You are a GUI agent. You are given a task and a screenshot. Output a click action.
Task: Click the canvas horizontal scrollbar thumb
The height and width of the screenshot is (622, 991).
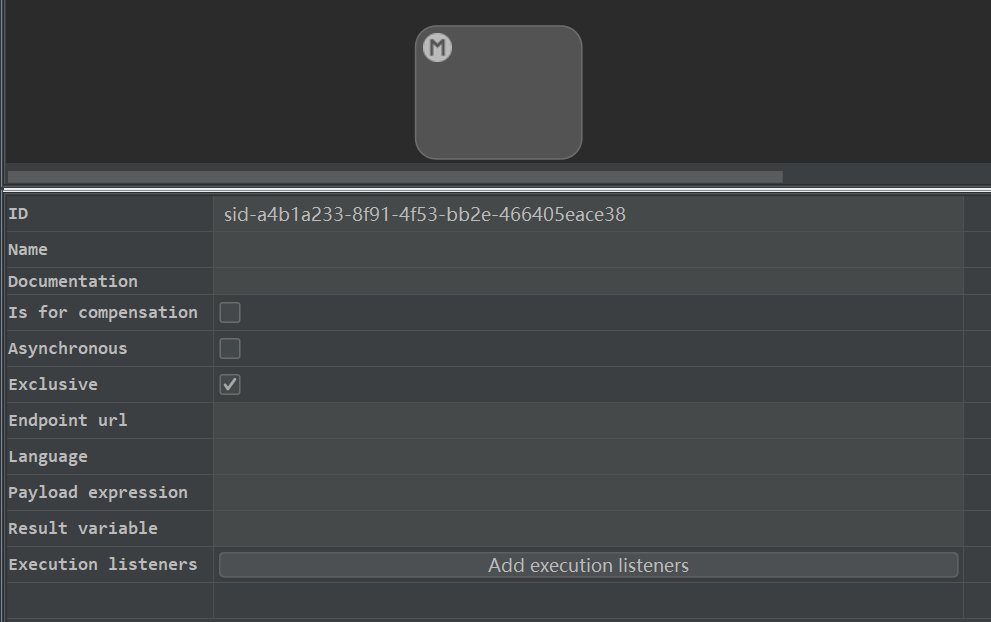click(395, 176)
